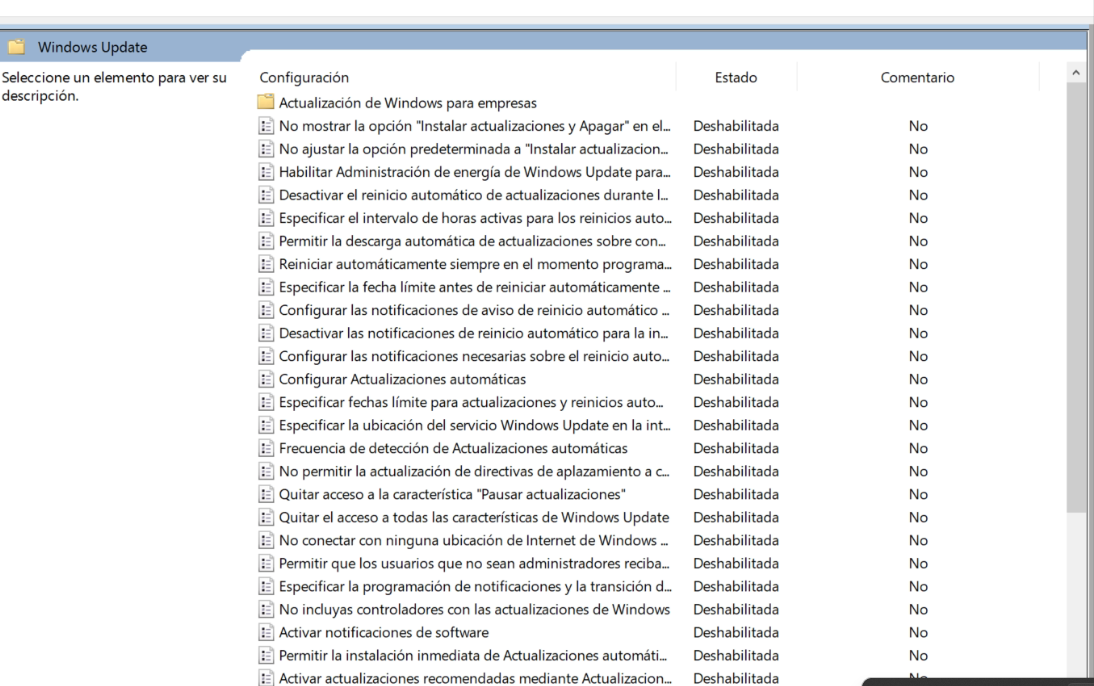Click the Windows Update folder icon in header
The height and width of the screenshot is (686, 1094).
18,46
